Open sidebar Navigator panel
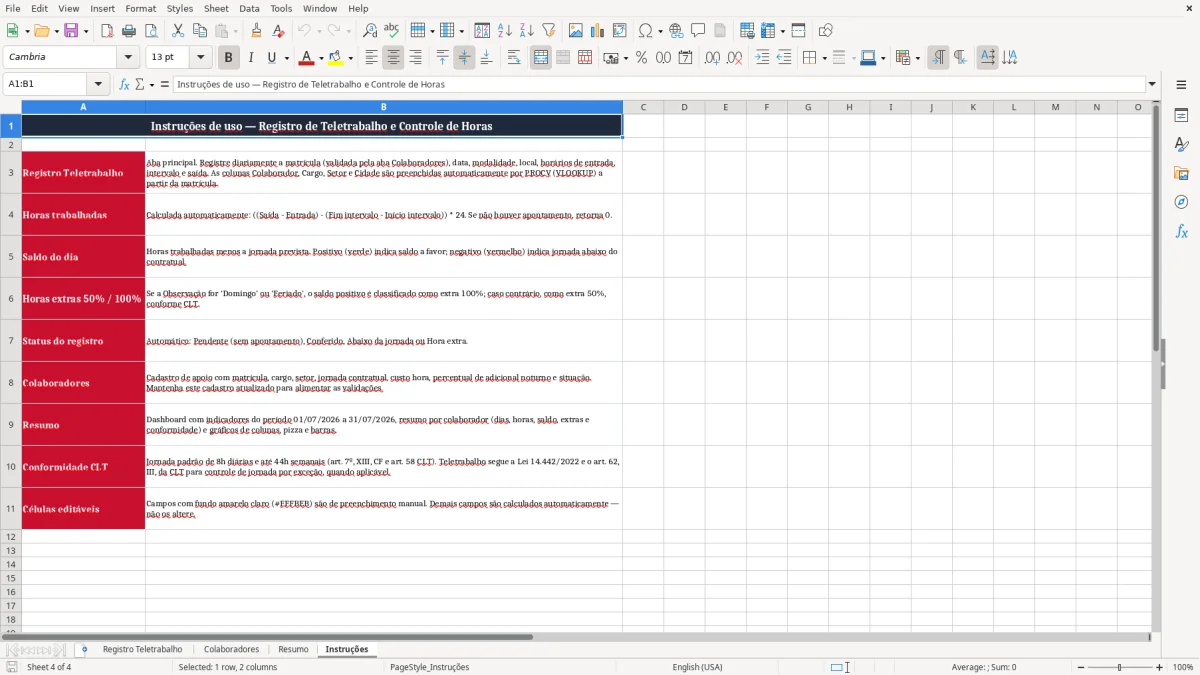 click(x=1181, y=203)
